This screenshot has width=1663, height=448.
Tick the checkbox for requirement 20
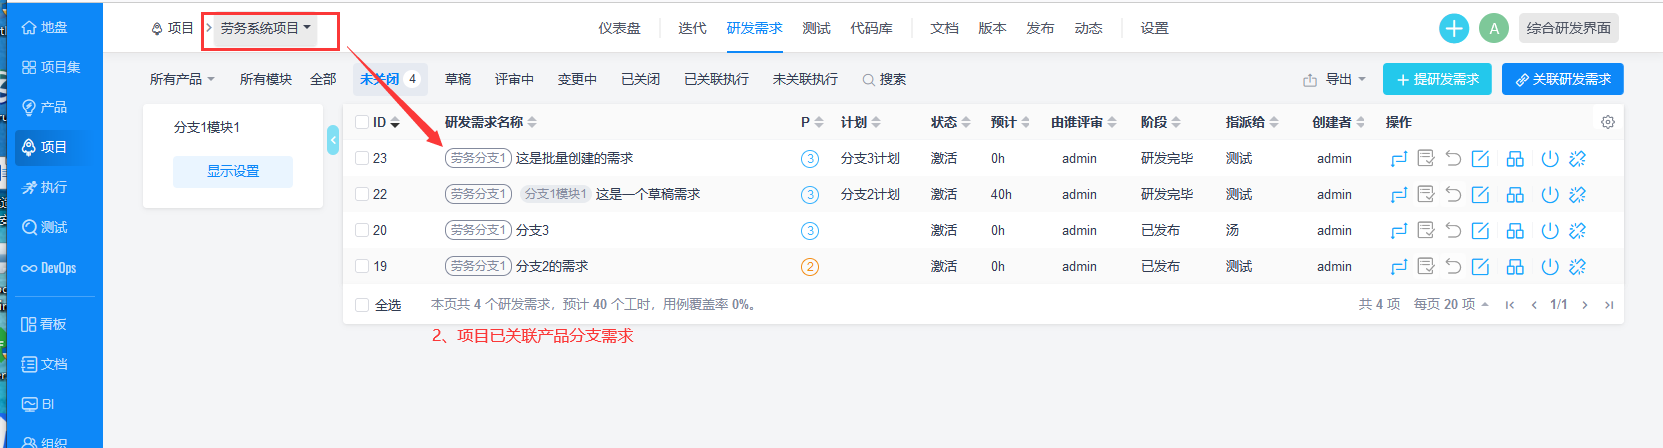pos(362,230)
